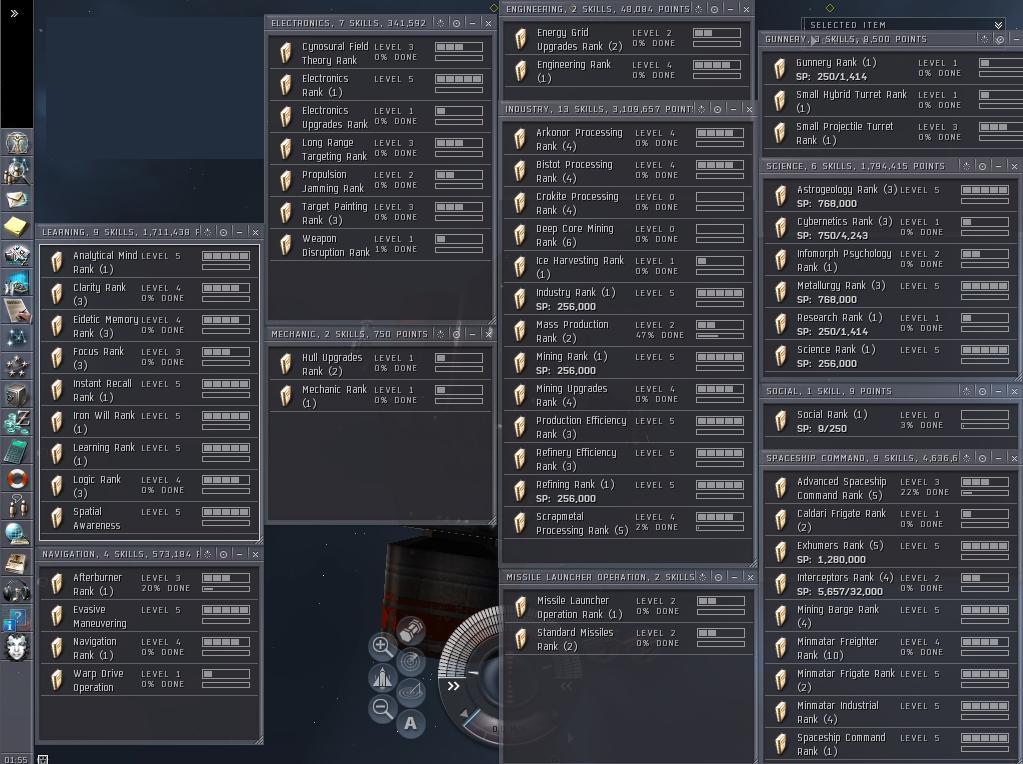Click the ship-shaped HUD button

tap(382, 677)
